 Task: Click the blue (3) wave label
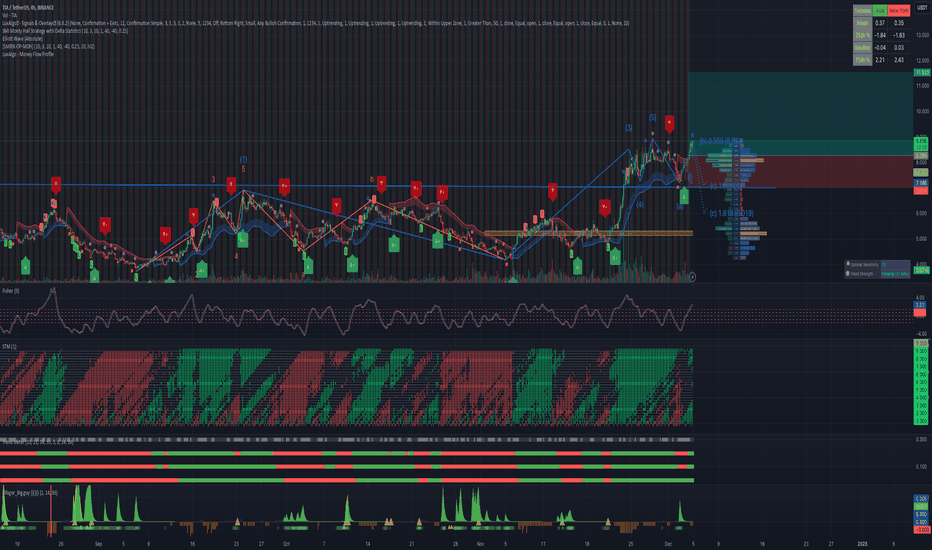(x=629, y=128)
